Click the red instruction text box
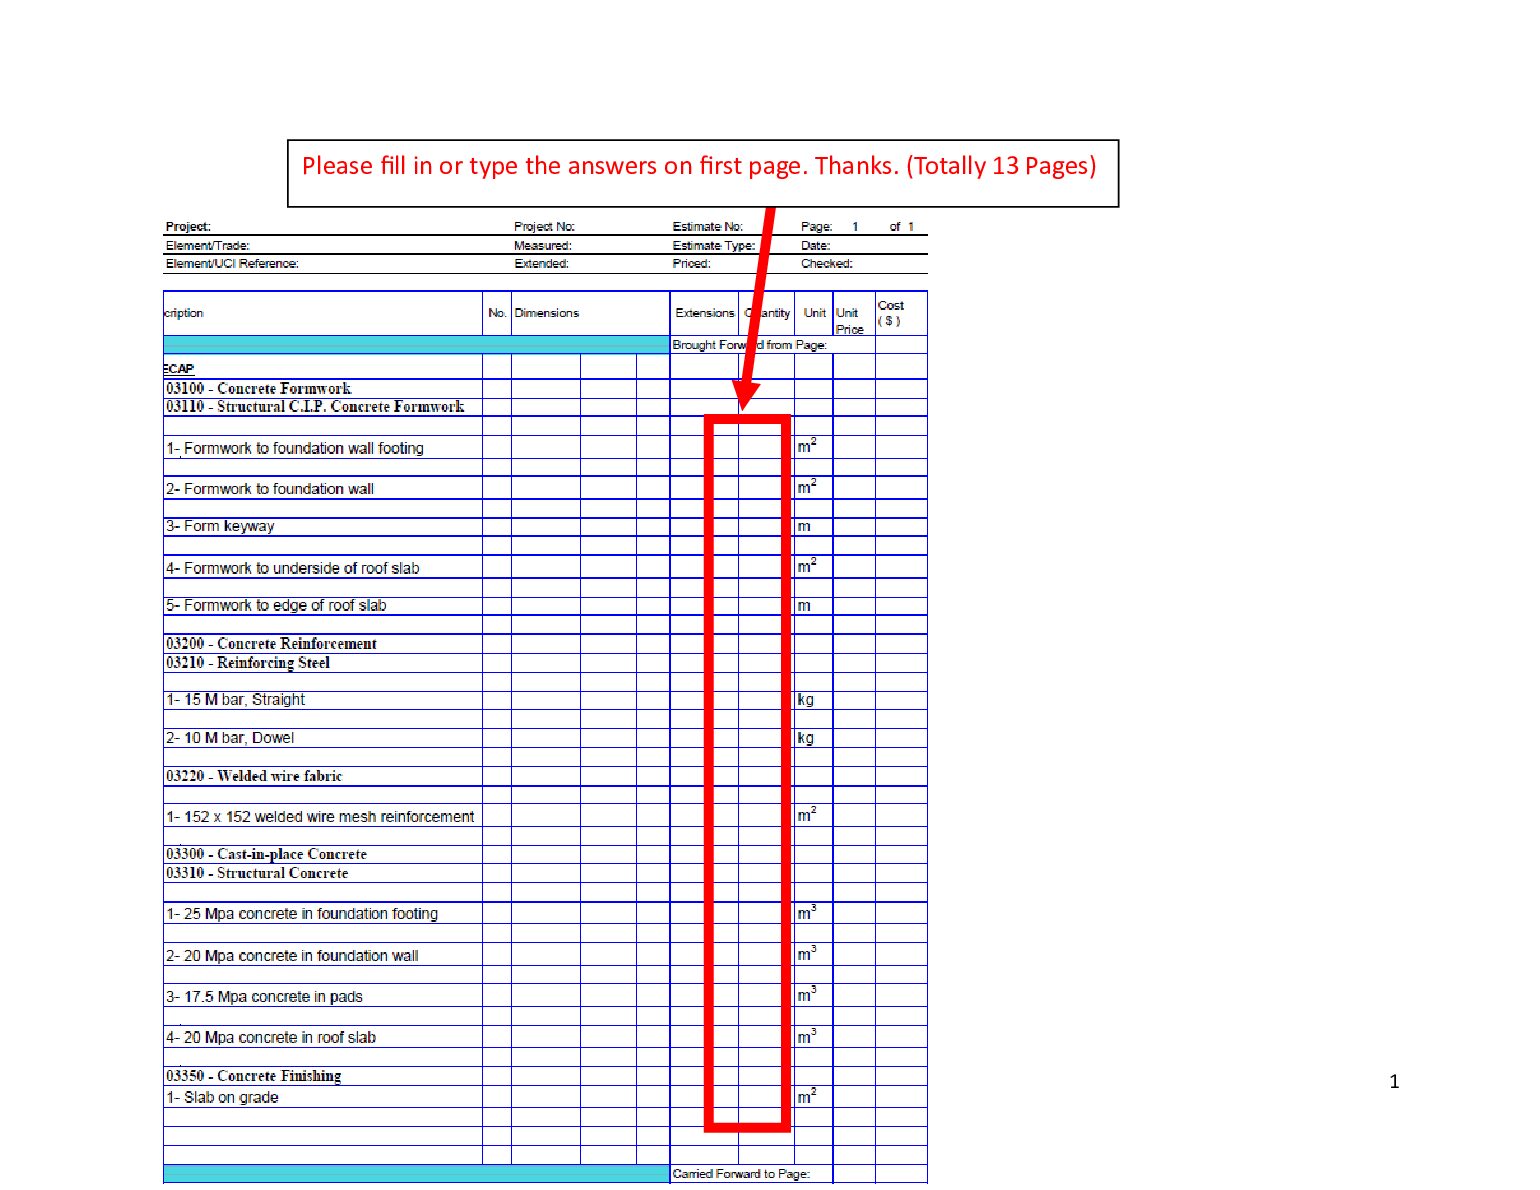Image resolution: width=1540 pixels, height=1190 pixels. click(x=703, y=174)
